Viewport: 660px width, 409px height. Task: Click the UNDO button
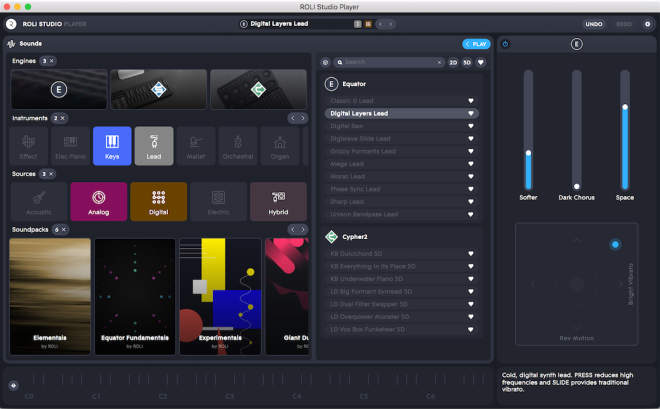[x=594, y=24]
